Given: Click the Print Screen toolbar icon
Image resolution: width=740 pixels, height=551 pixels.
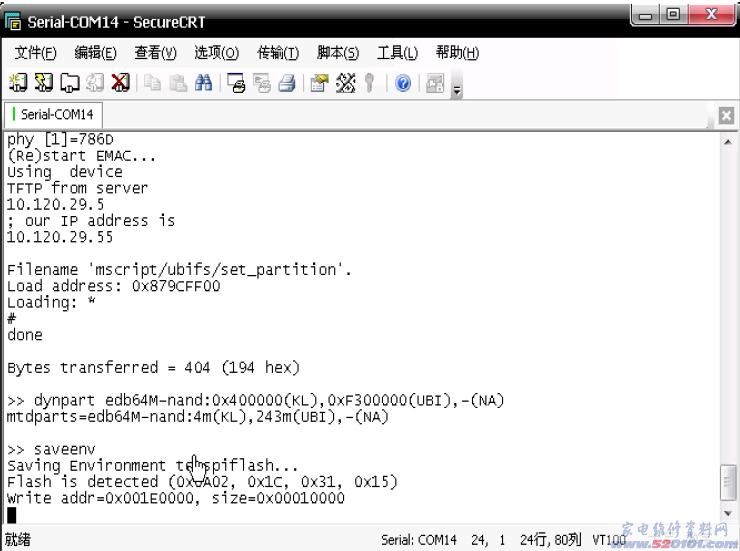Looking at the screenshot, I should (x=236, y=85).
